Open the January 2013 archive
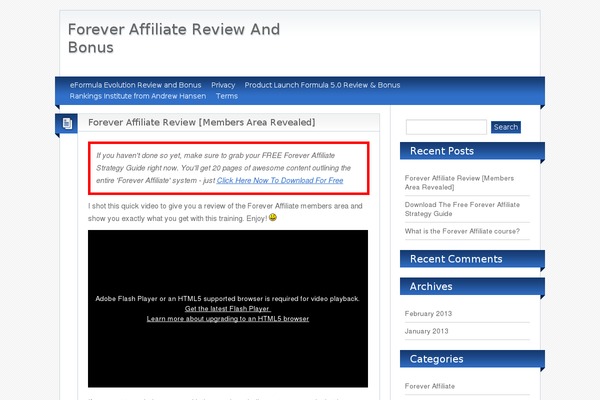The height and width of the screenshot is (400, 600). pos(426,331)
